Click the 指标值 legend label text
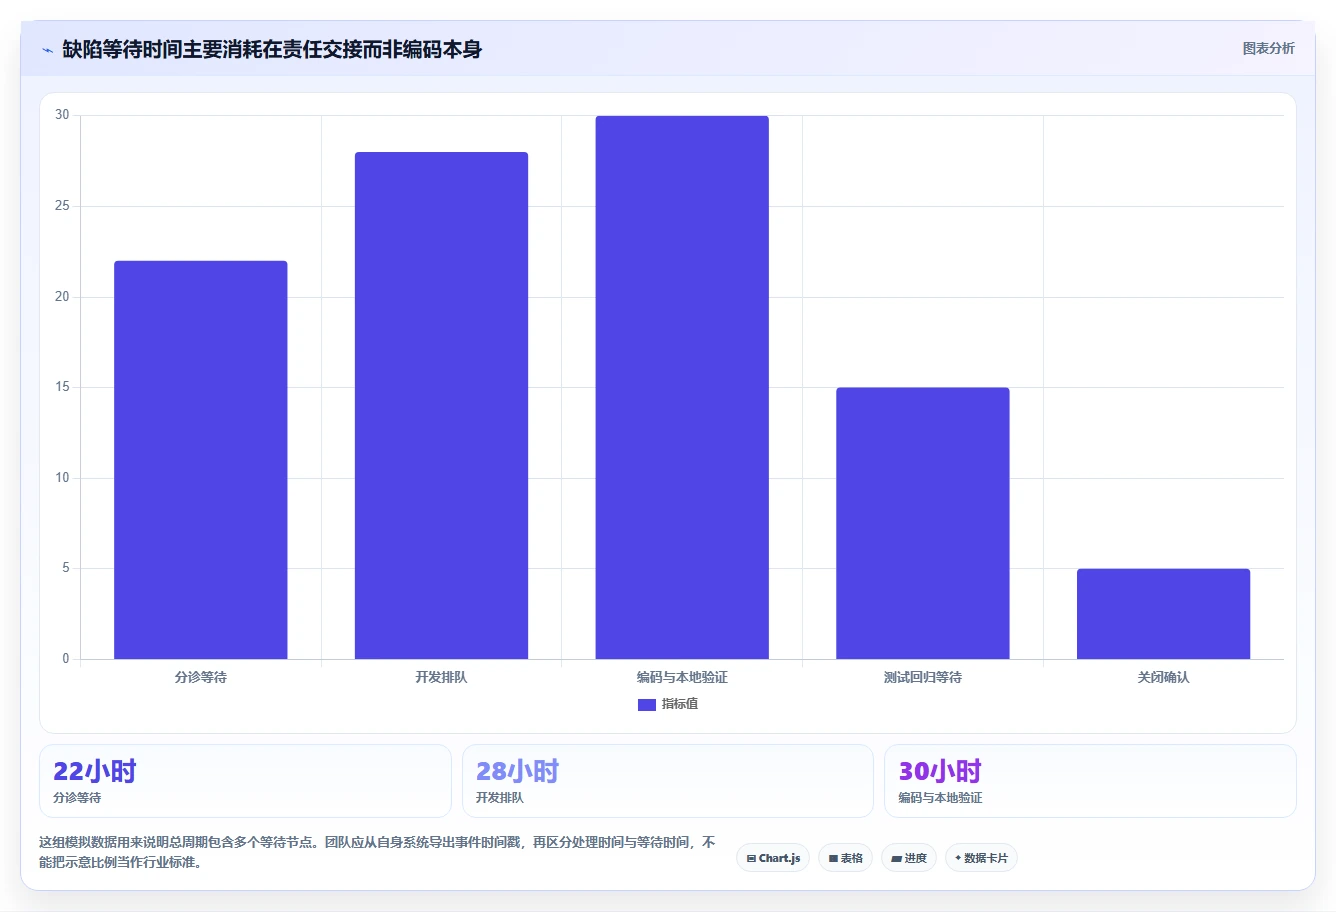Image resolution: width=1336 pixels, height=912 pixels. (680, 704)
